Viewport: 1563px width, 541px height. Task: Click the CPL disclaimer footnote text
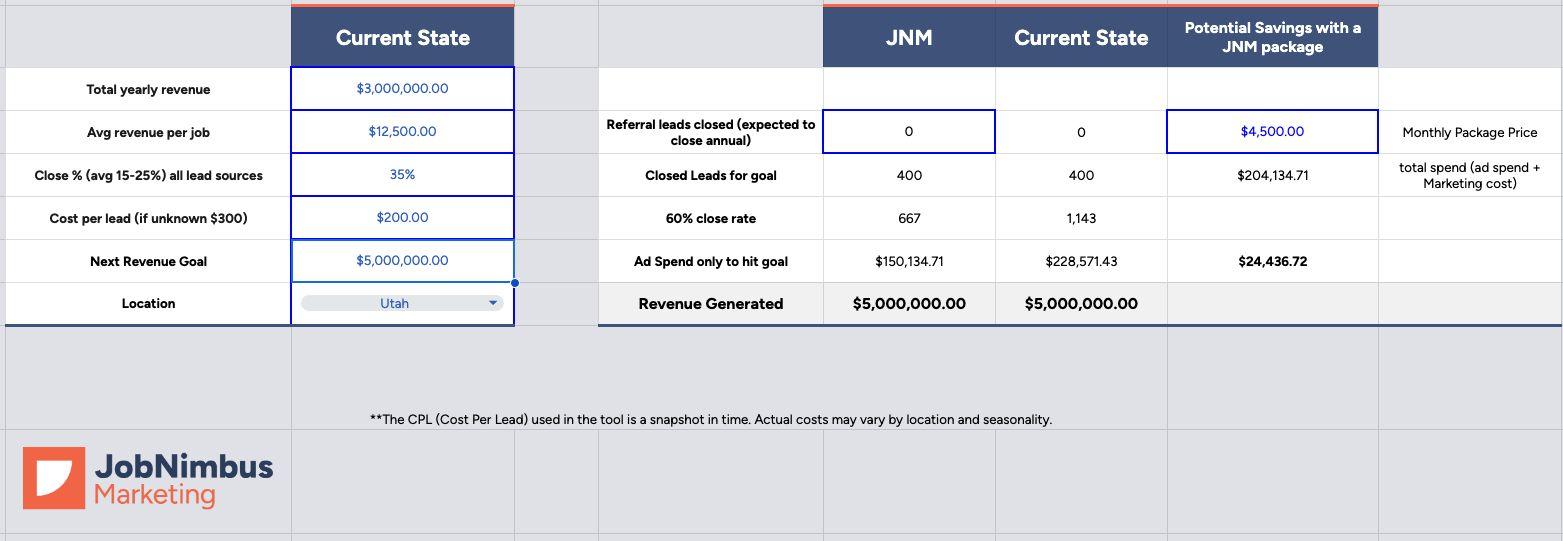tap(710, 420)
